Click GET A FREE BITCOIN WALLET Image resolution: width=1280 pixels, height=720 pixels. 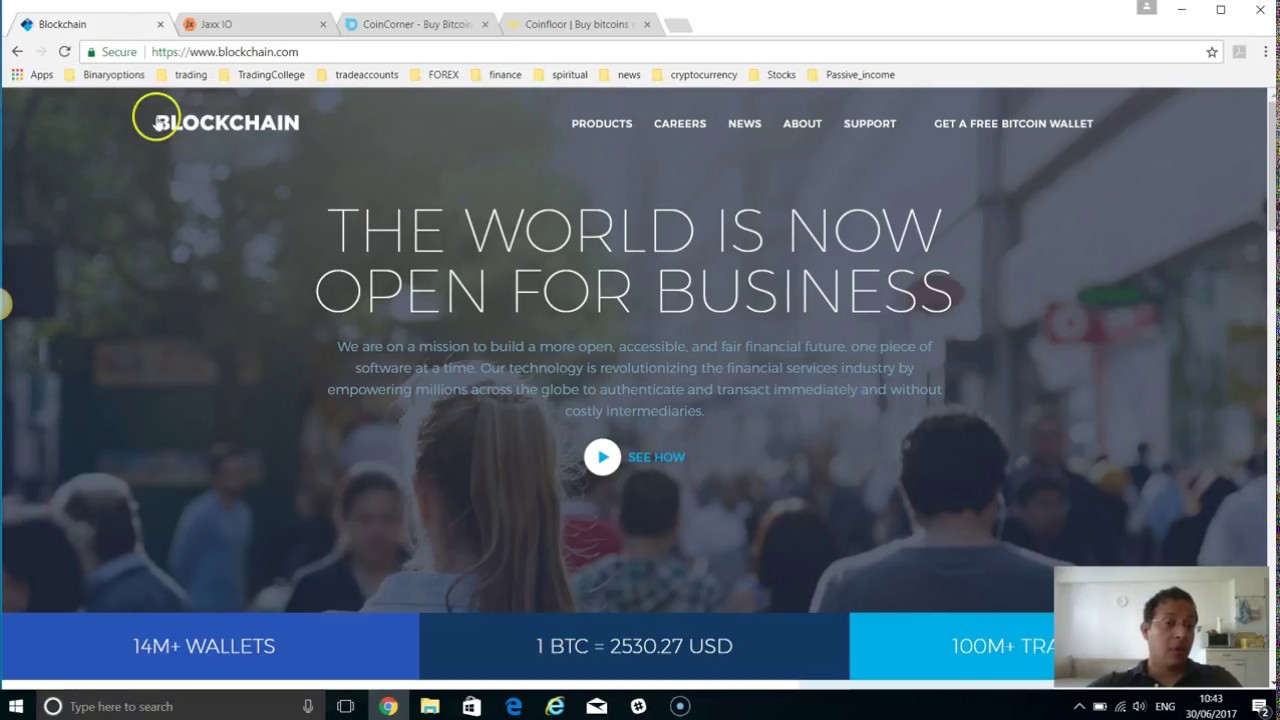point(1013,124)
